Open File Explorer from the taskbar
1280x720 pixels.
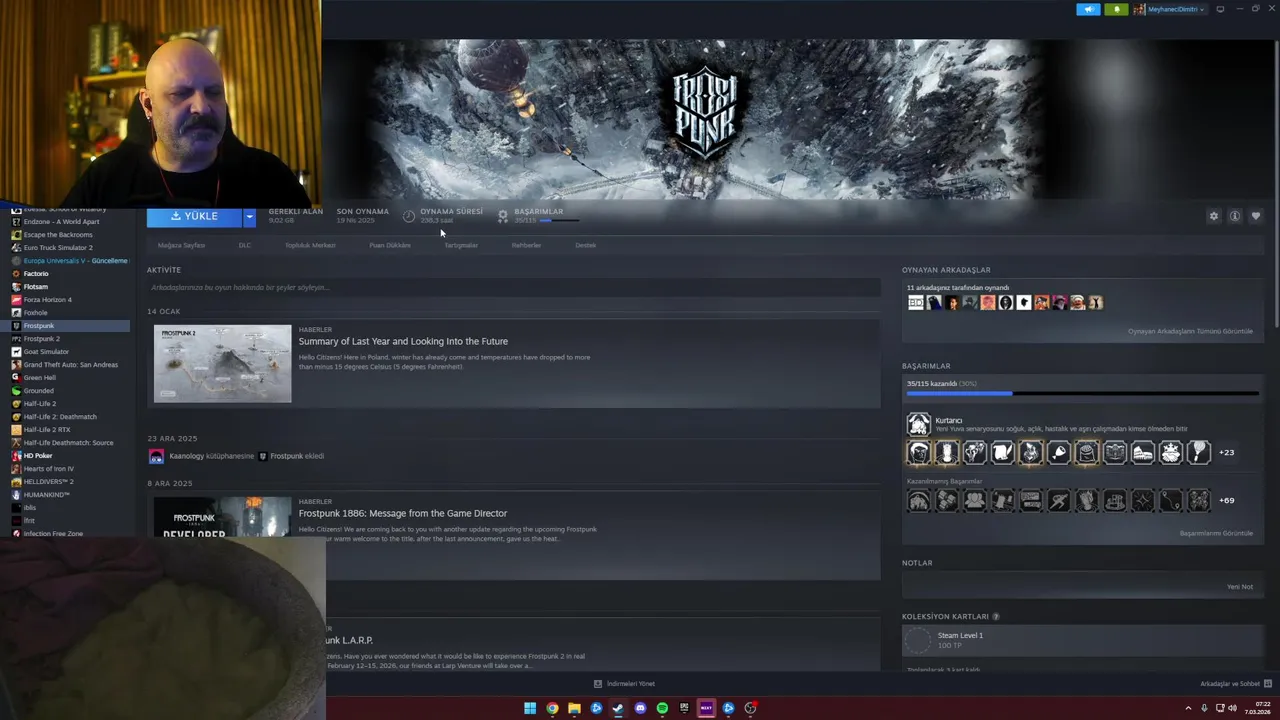click(574, 708)
